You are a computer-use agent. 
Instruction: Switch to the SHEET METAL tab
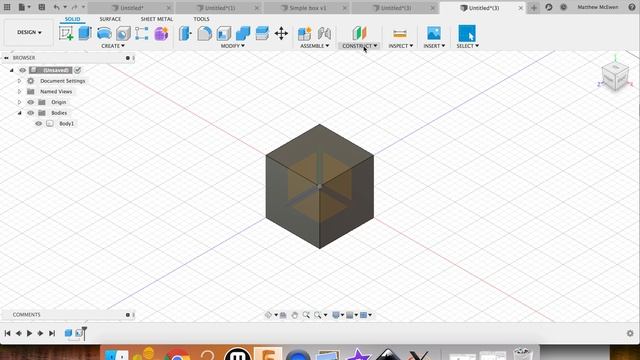157,19
